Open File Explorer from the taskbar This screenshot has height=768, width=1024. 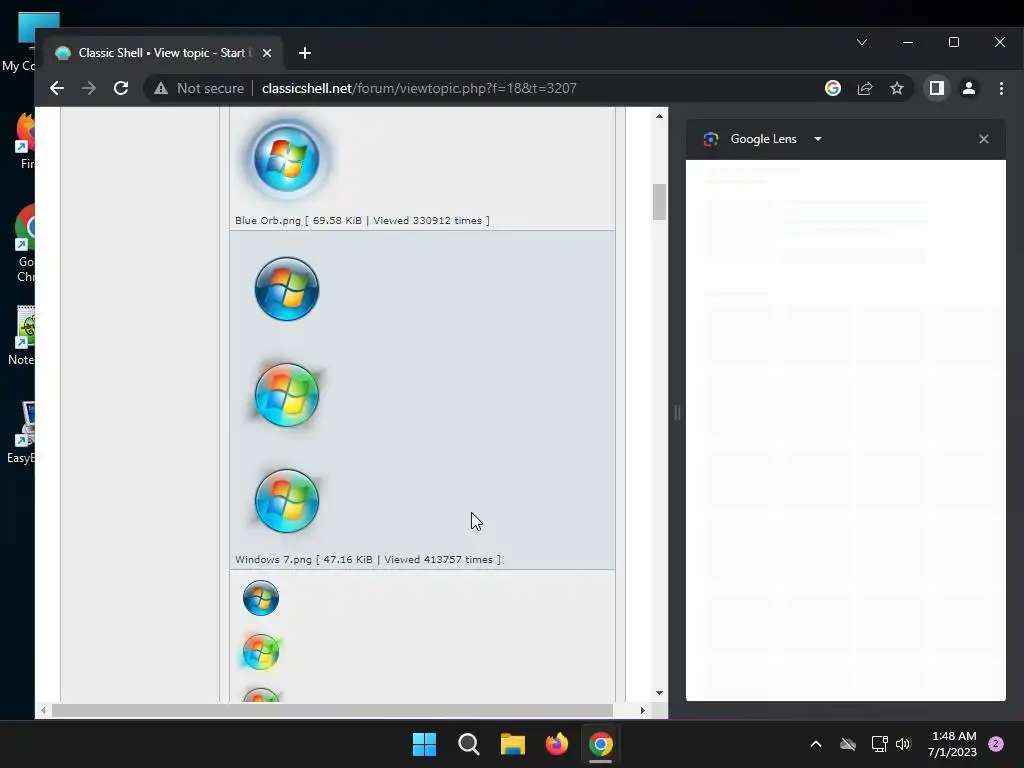513,744
